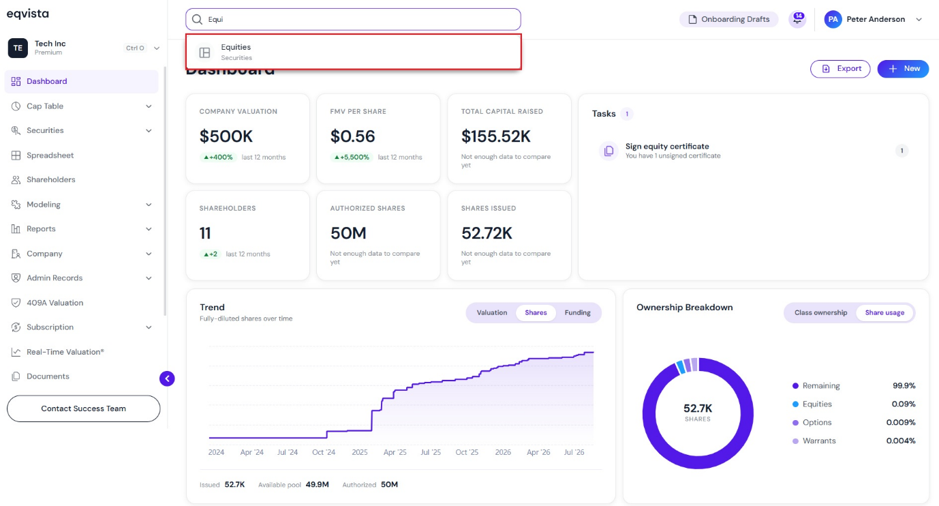Click the Securities sidebar icon

16,131
